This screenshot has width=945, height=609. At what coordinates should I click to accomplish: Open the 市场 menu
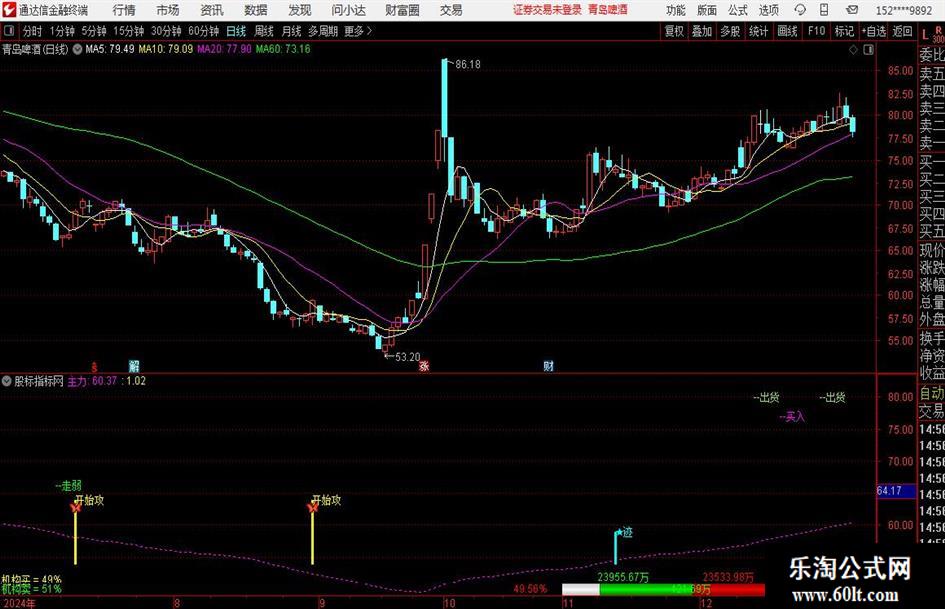click(x=168, y=10)
